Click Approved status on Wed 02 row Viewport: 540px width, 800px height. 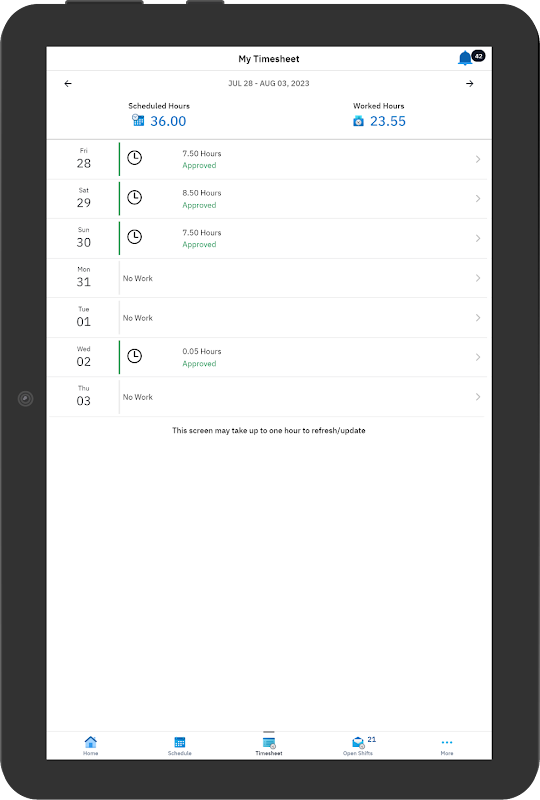[x=199, y=364]
